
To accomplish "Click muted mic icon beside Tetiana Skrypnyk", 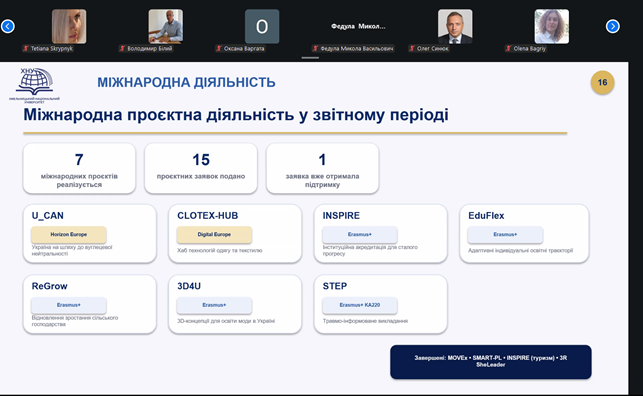I will [x=26, y=48].
